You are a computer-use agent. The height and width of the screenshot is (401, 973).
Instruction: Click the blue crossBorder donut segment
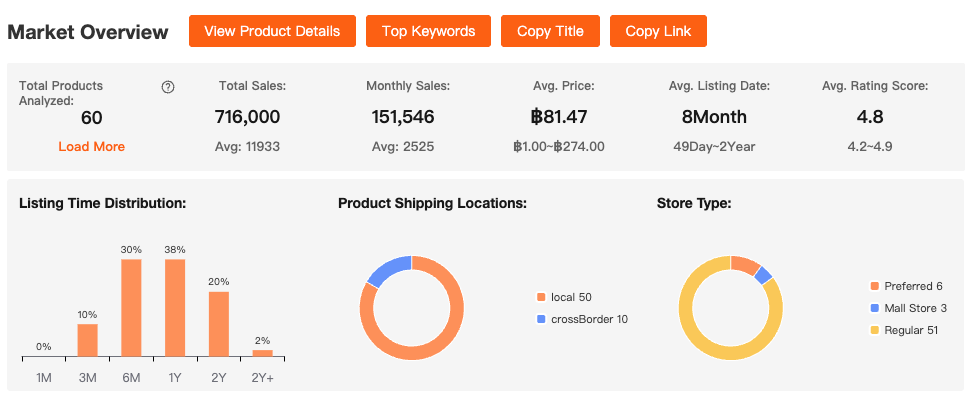[389, 268]
